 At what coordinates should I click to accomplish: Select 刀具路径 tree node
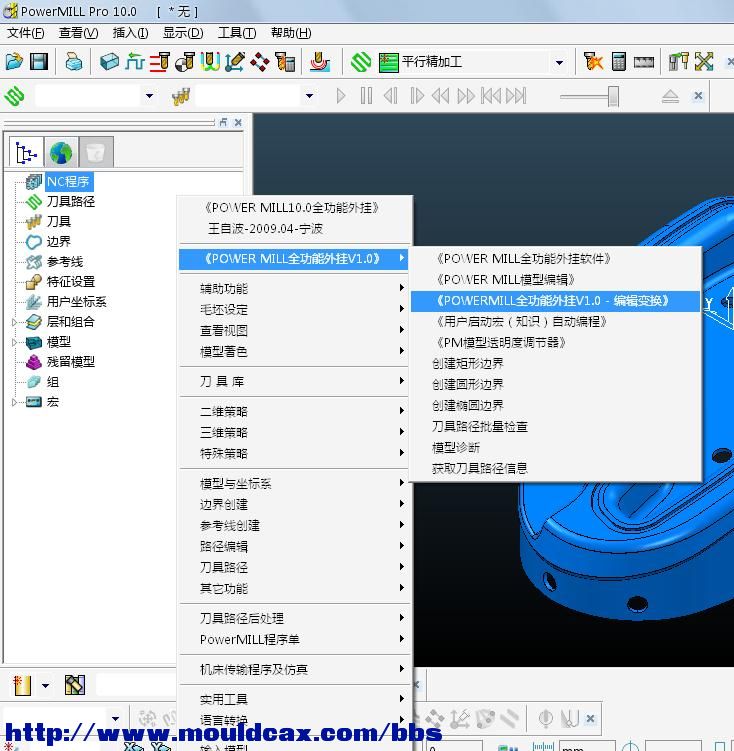70,202
